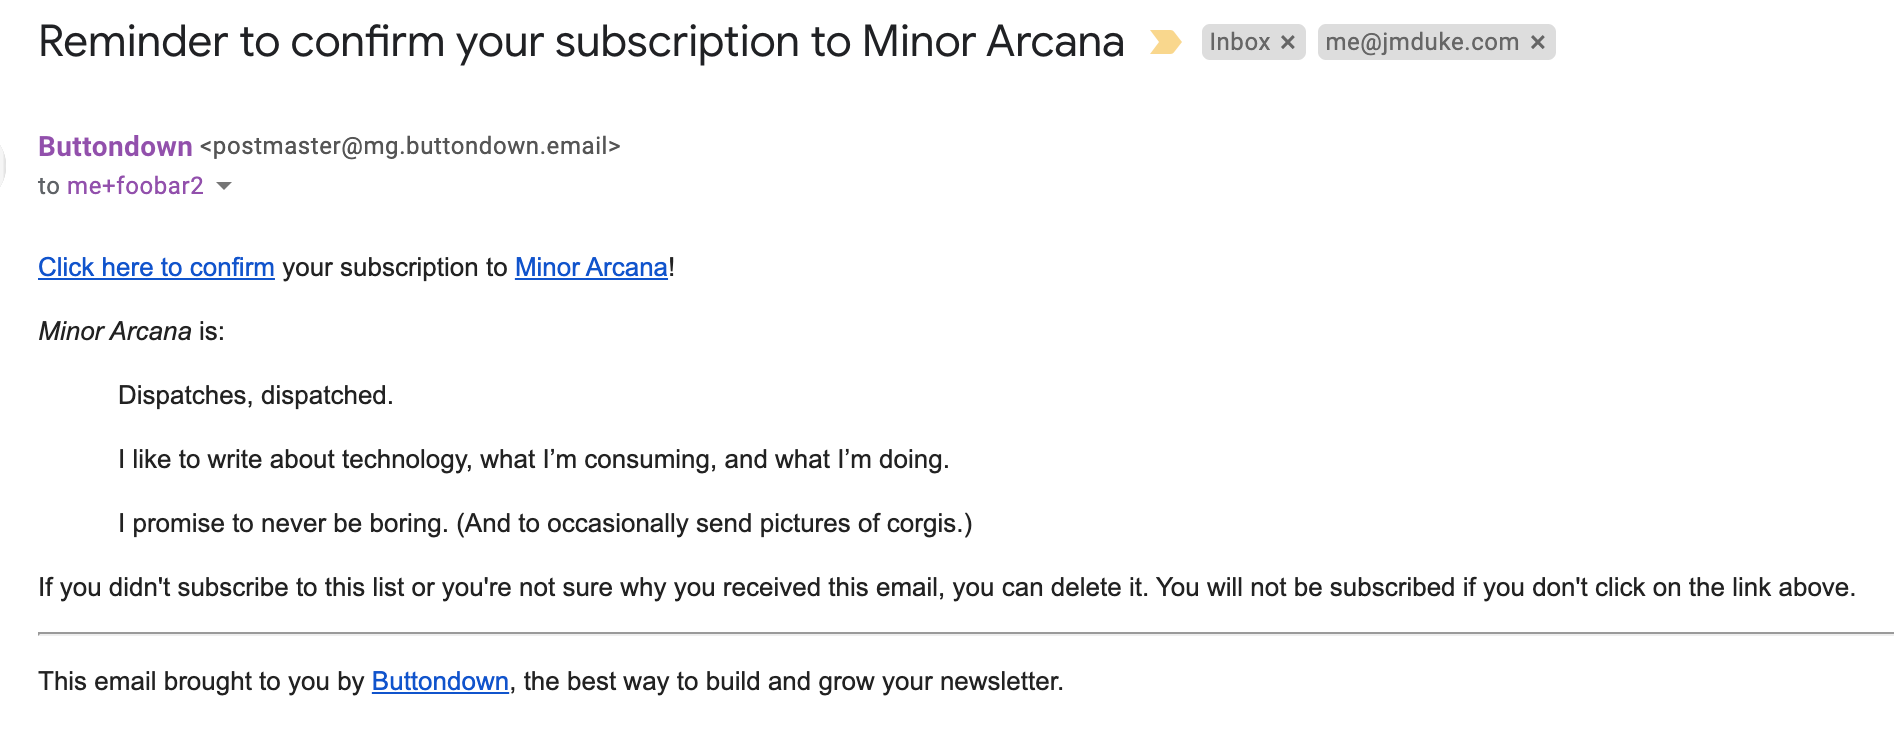Click the 'Dispatches, dispatched.' line
This screenshot has width=1894, height=738.
[255, 395]
